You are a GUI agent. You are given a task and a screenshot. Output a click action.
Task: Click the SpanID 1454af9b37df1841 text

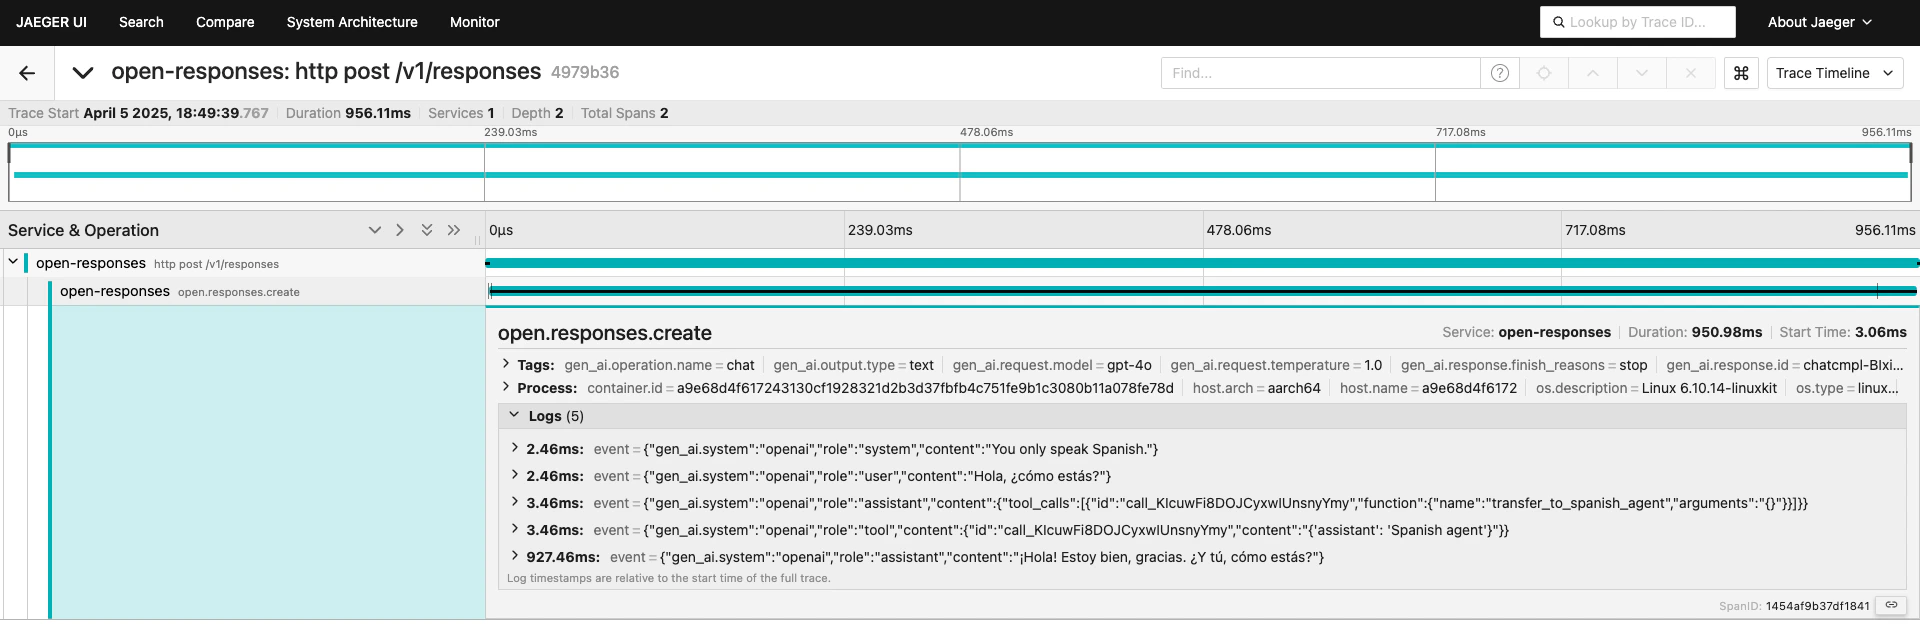[x=1794, y=606]
